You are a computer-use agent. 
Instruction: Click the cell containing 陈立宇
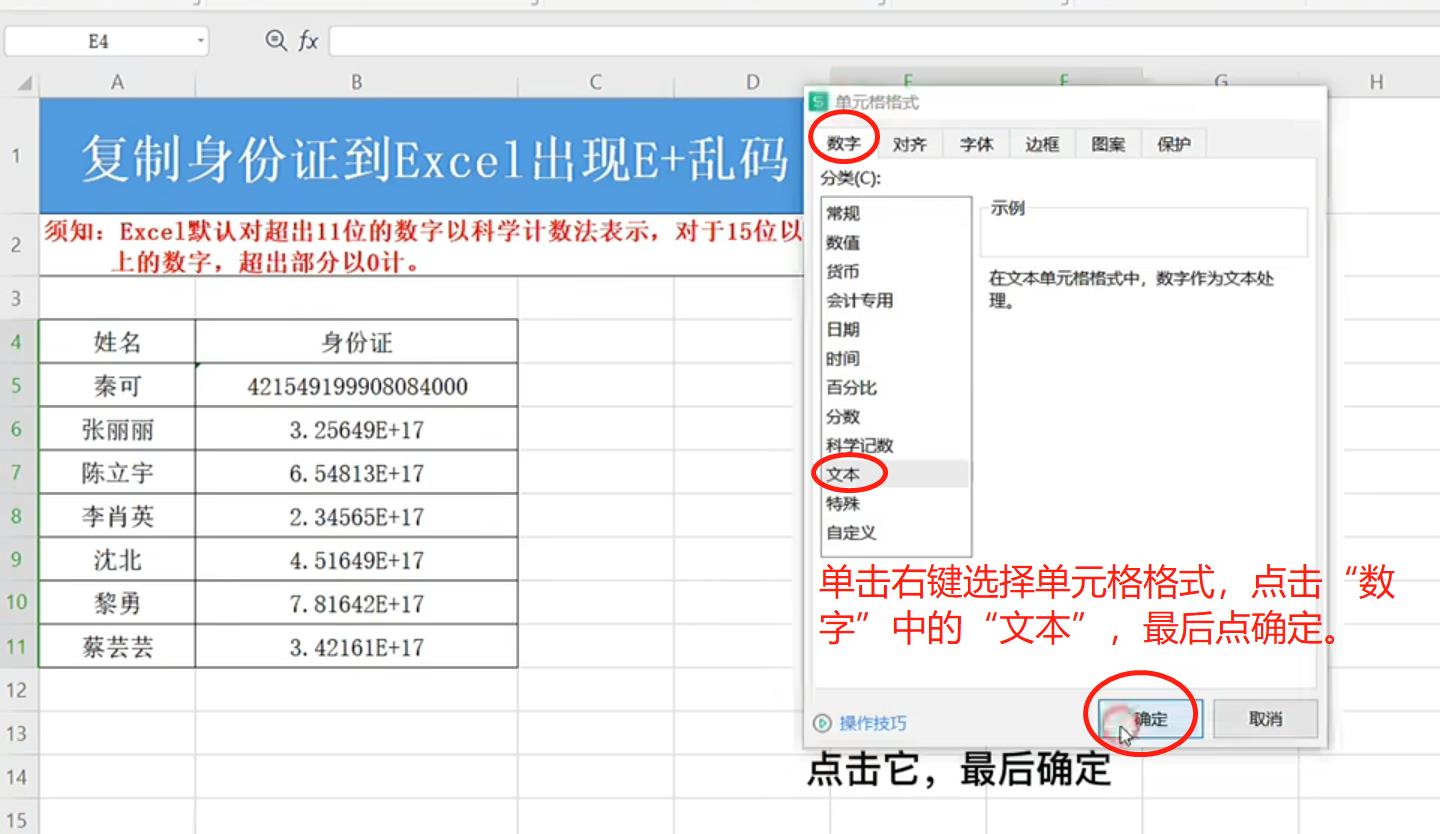pos(117,472)
